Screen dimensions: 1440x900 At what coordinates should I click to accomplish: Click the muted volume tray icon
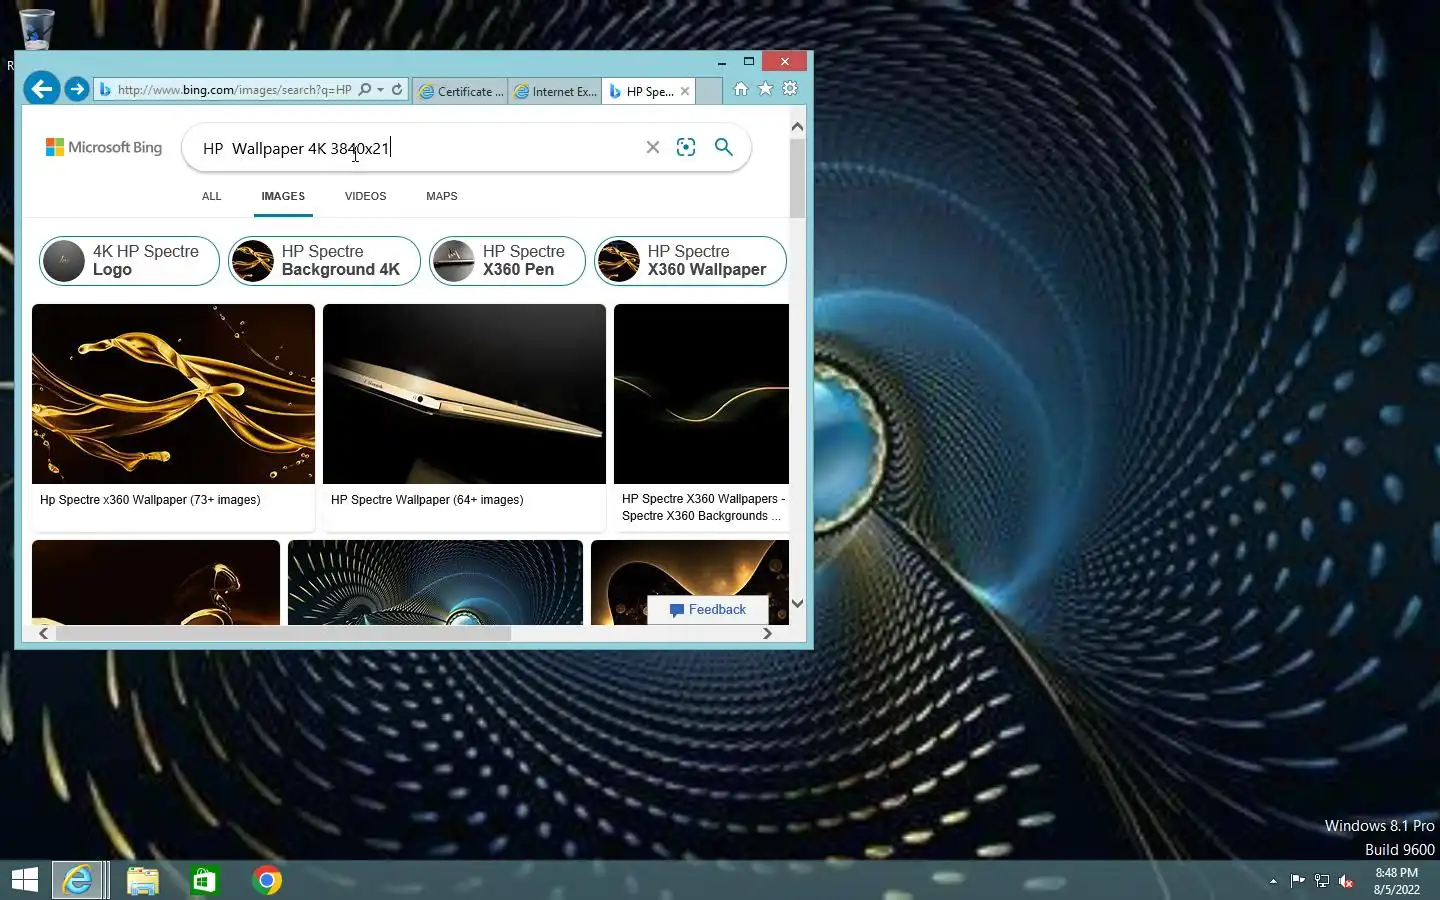coord(1346,881)
